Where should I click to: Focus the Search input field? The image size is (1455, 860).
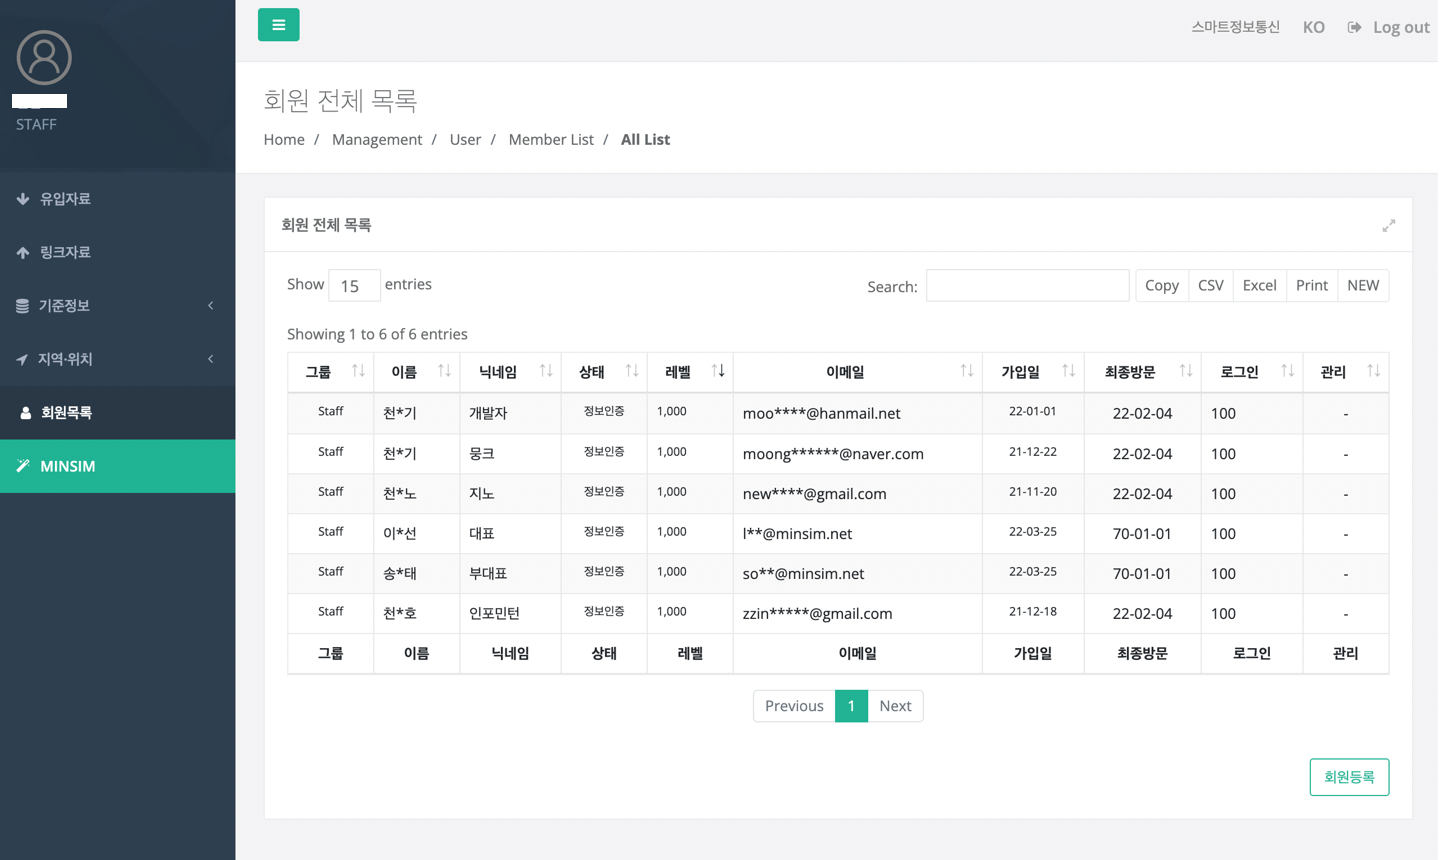(x=1027, y=286)
